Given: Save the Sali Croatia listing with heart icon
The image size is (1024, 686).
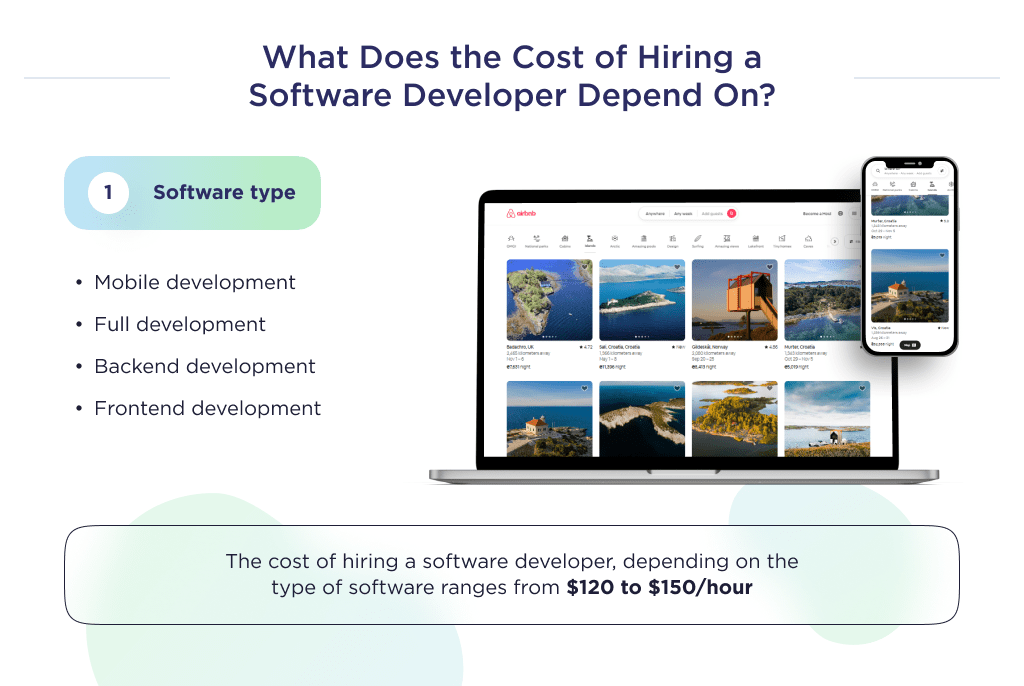Looking at the screenshot, I should coord(675,268).
